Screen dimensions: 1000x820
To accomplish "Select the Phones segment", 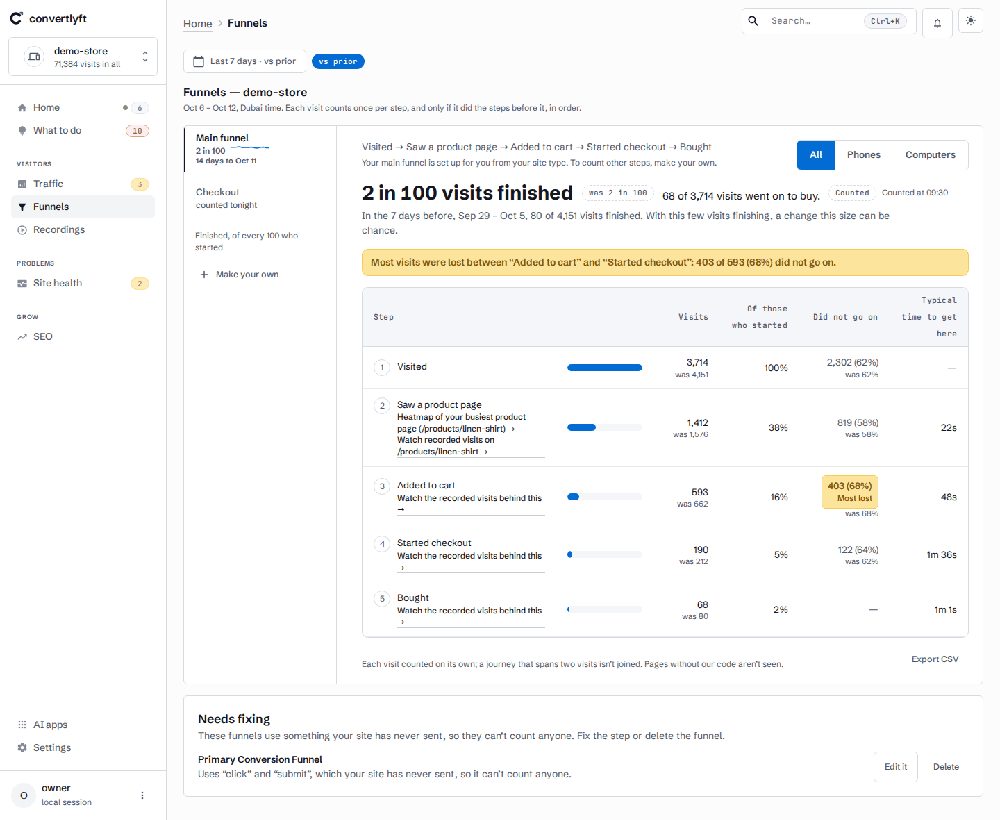I will 864,155.
